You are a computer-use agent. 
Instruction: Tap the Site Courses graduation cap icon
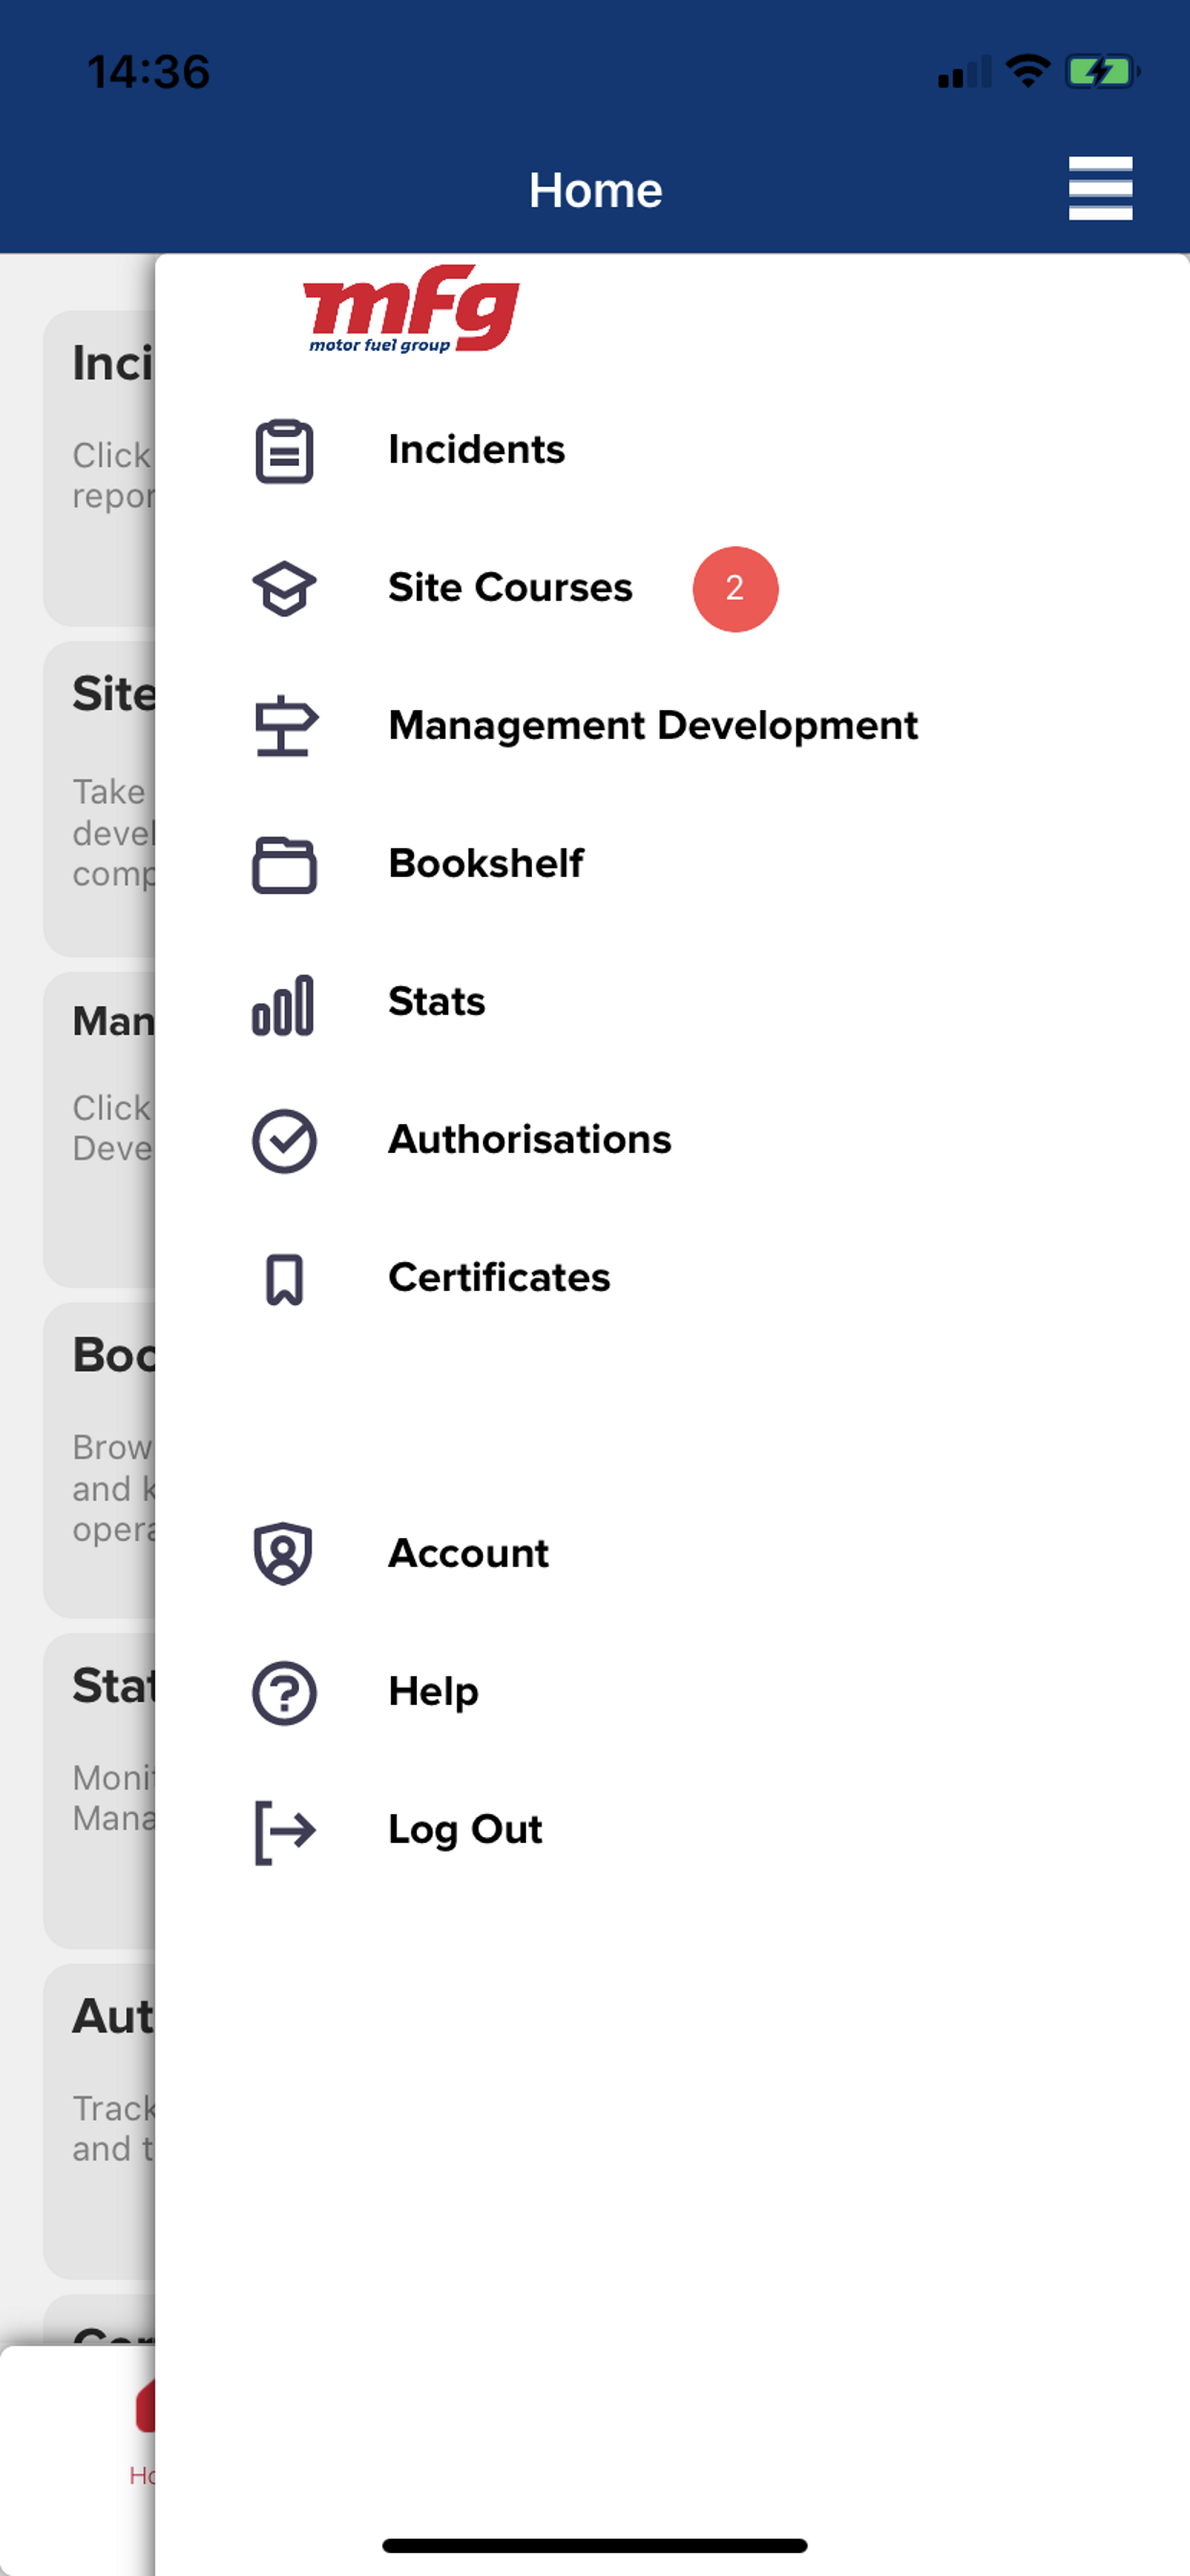point(284,588)
